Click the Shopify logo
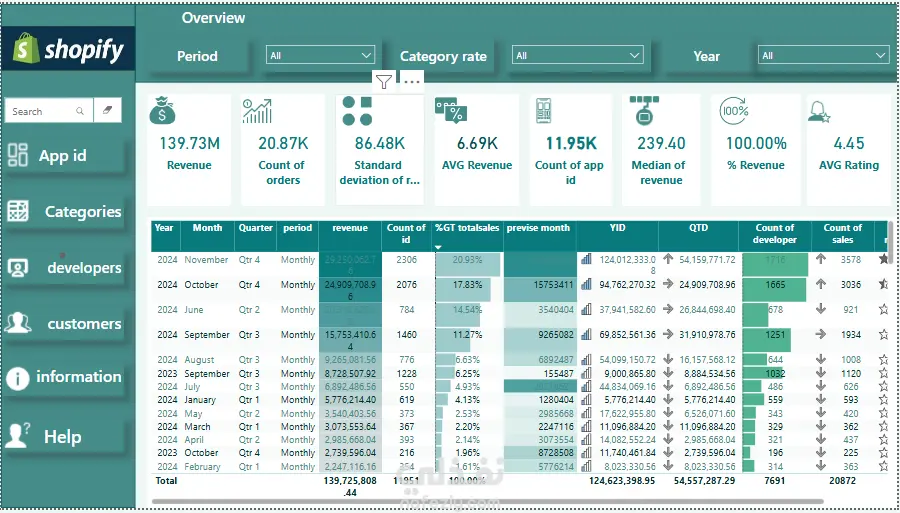The height and width of the screenshot is (513, 900). tap(68, 49)
